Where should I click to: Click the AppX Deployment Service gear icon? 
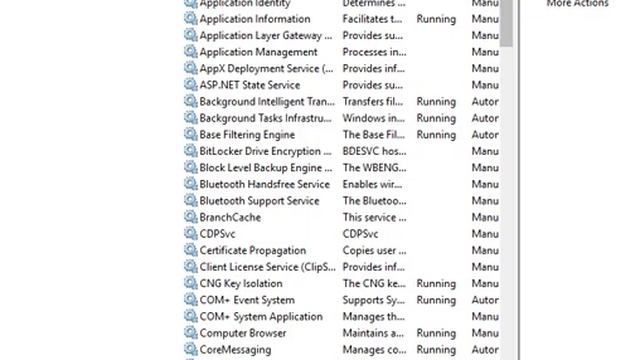pyautogui.click(x=191, y=68)
